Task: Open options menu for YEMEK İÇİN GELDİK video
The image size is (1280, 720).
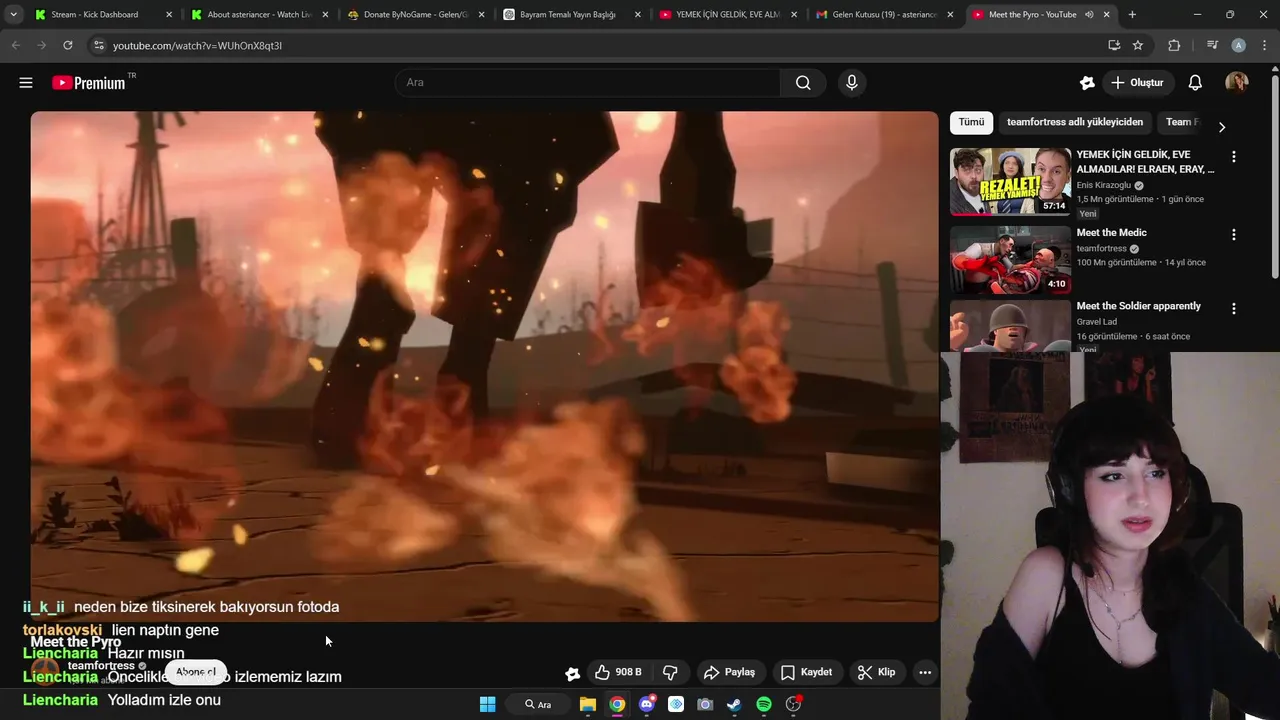Action: tap(1233, 157)
